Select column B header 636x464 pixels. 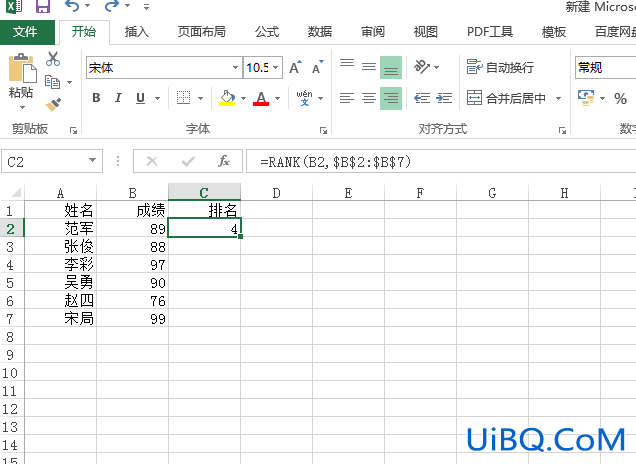(132, 193)
